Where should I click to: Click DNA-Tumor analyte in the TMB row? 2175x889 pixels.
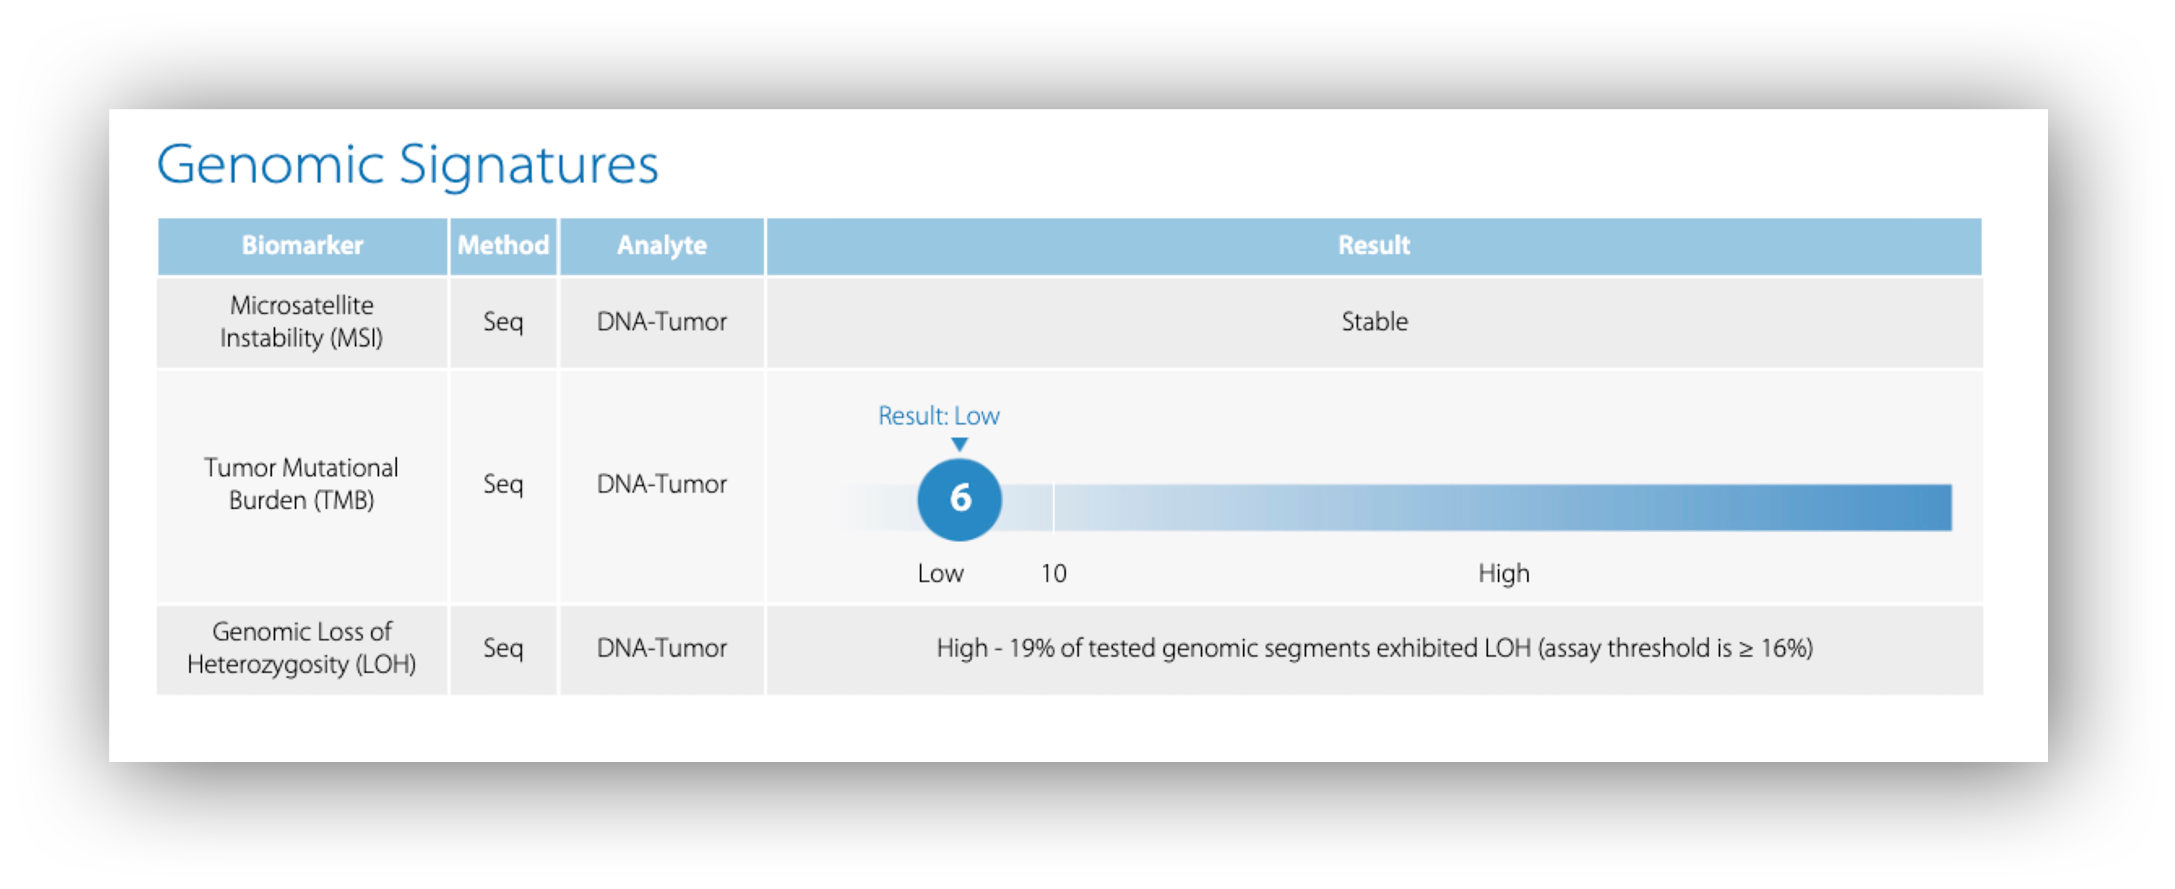(661, 485)
